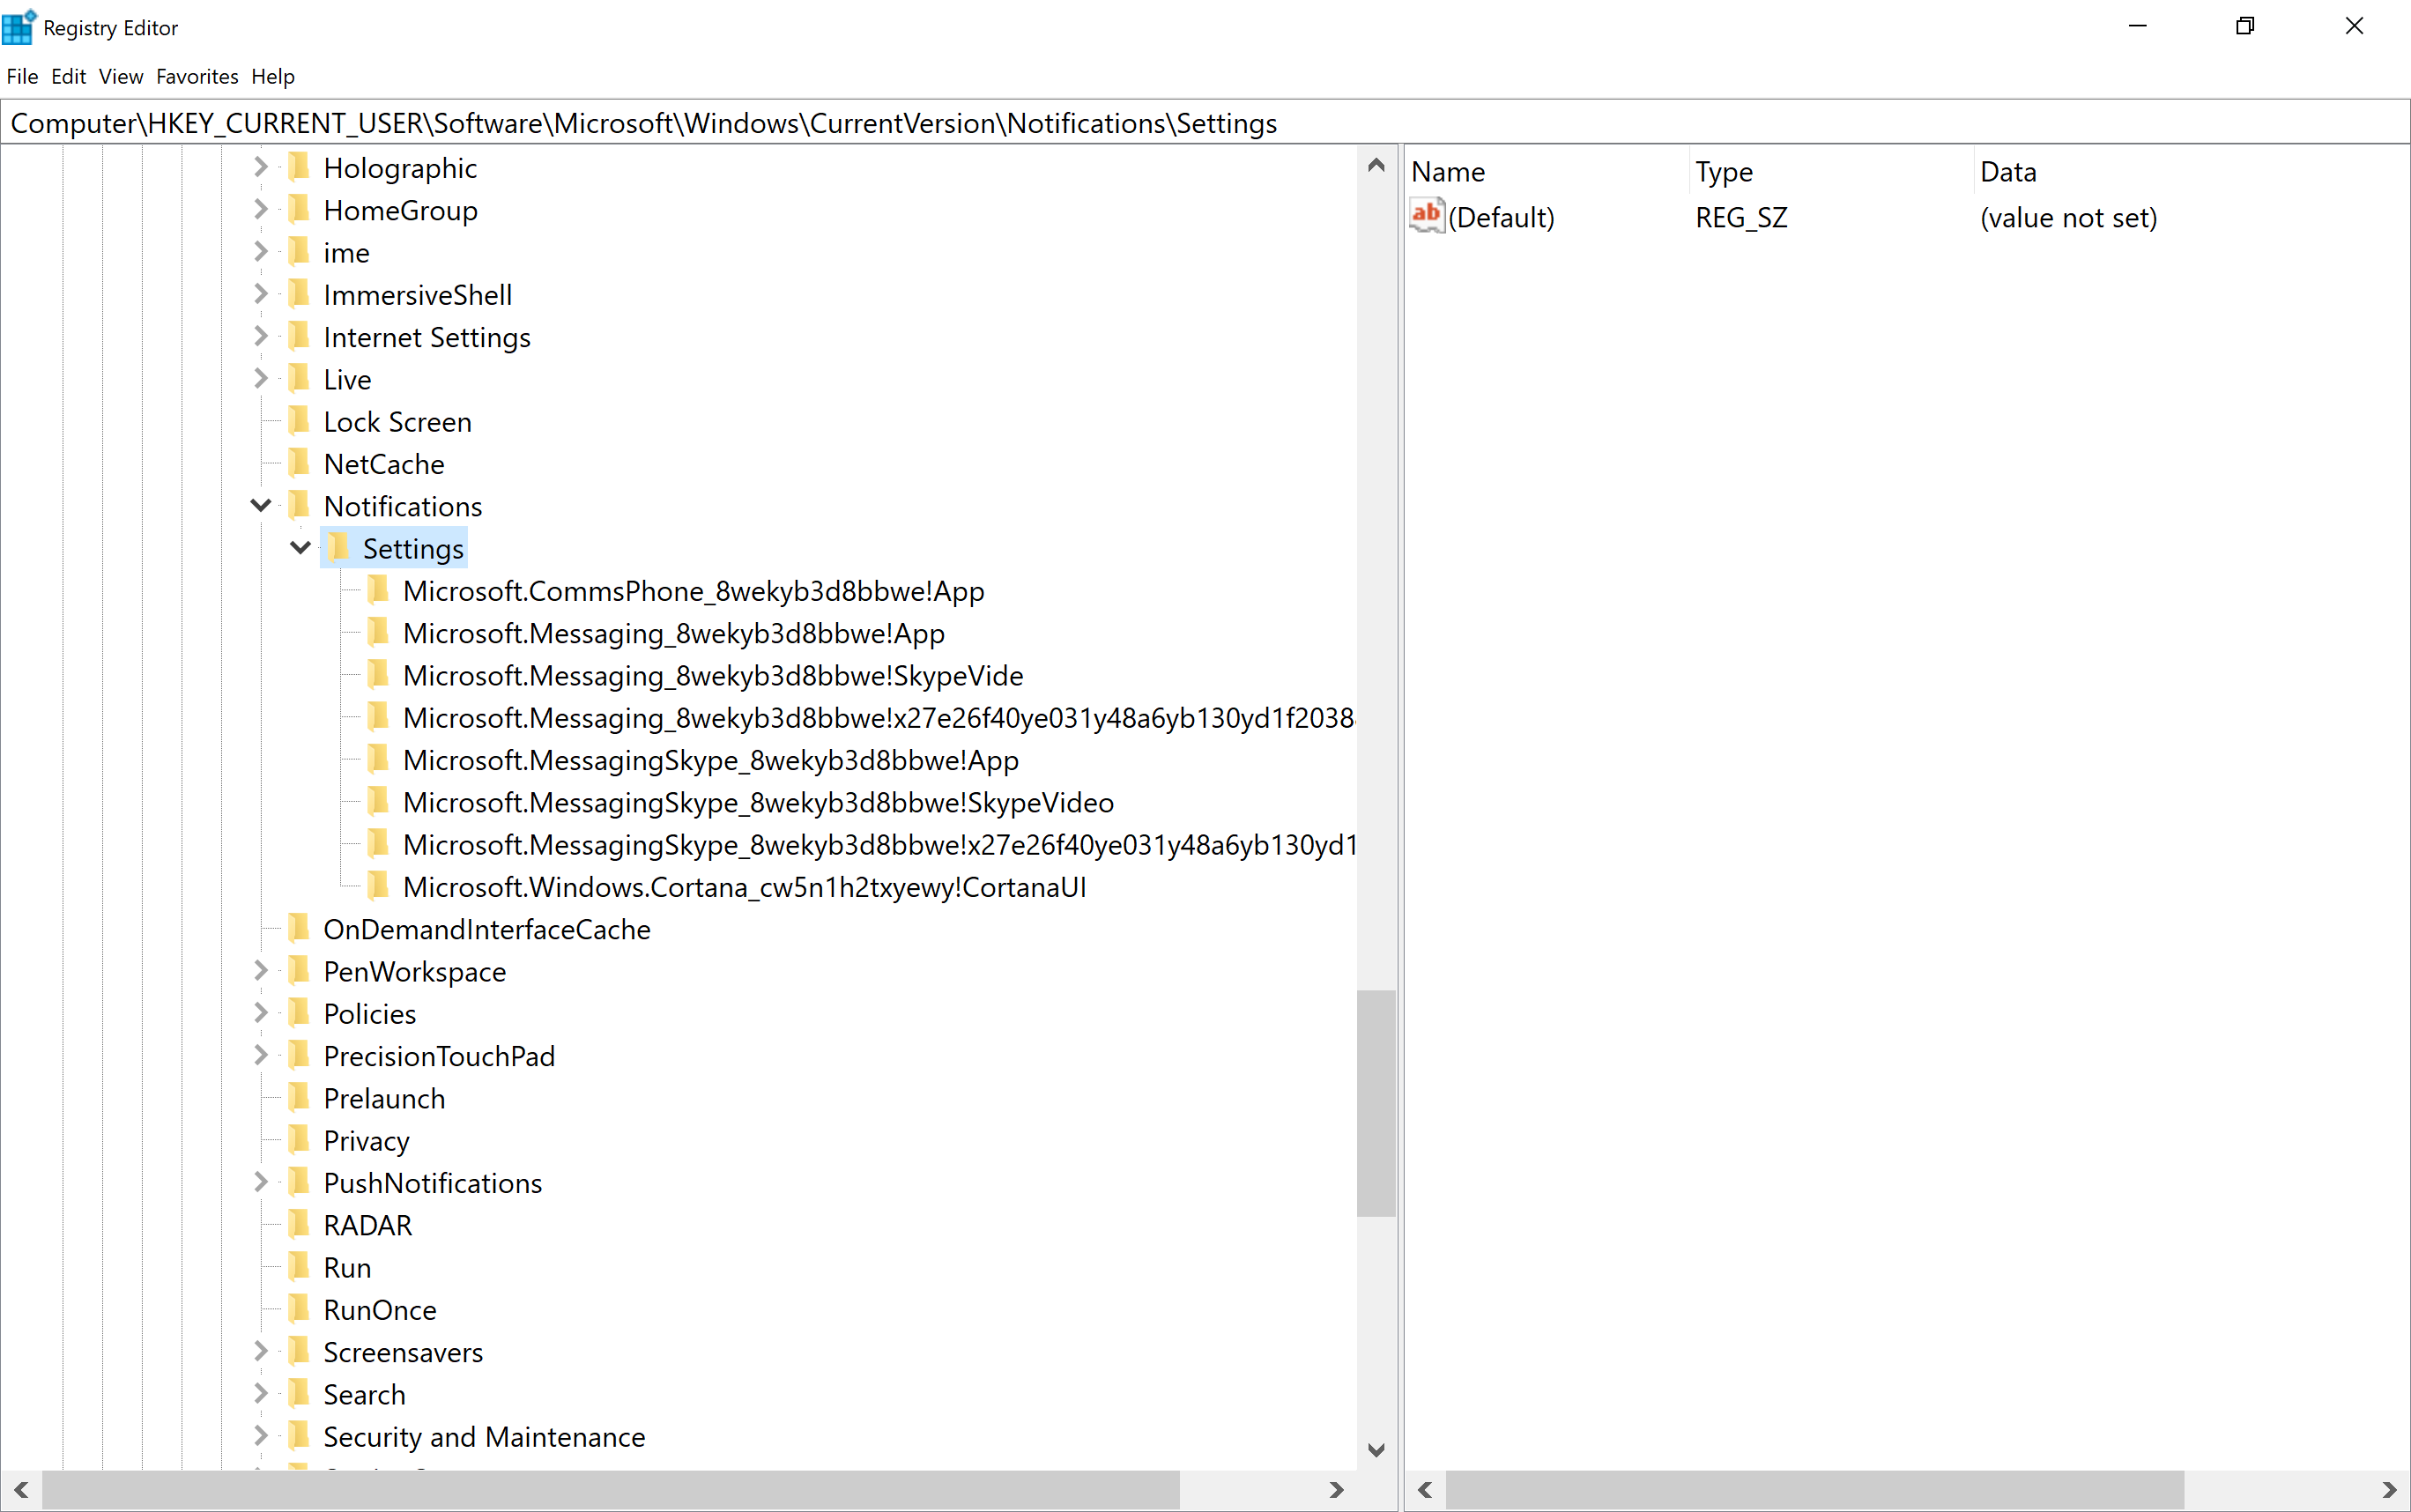Expand the PushNotifications key
This screenshot has width=2411, height=1512.
click(x=261, y=1182)
